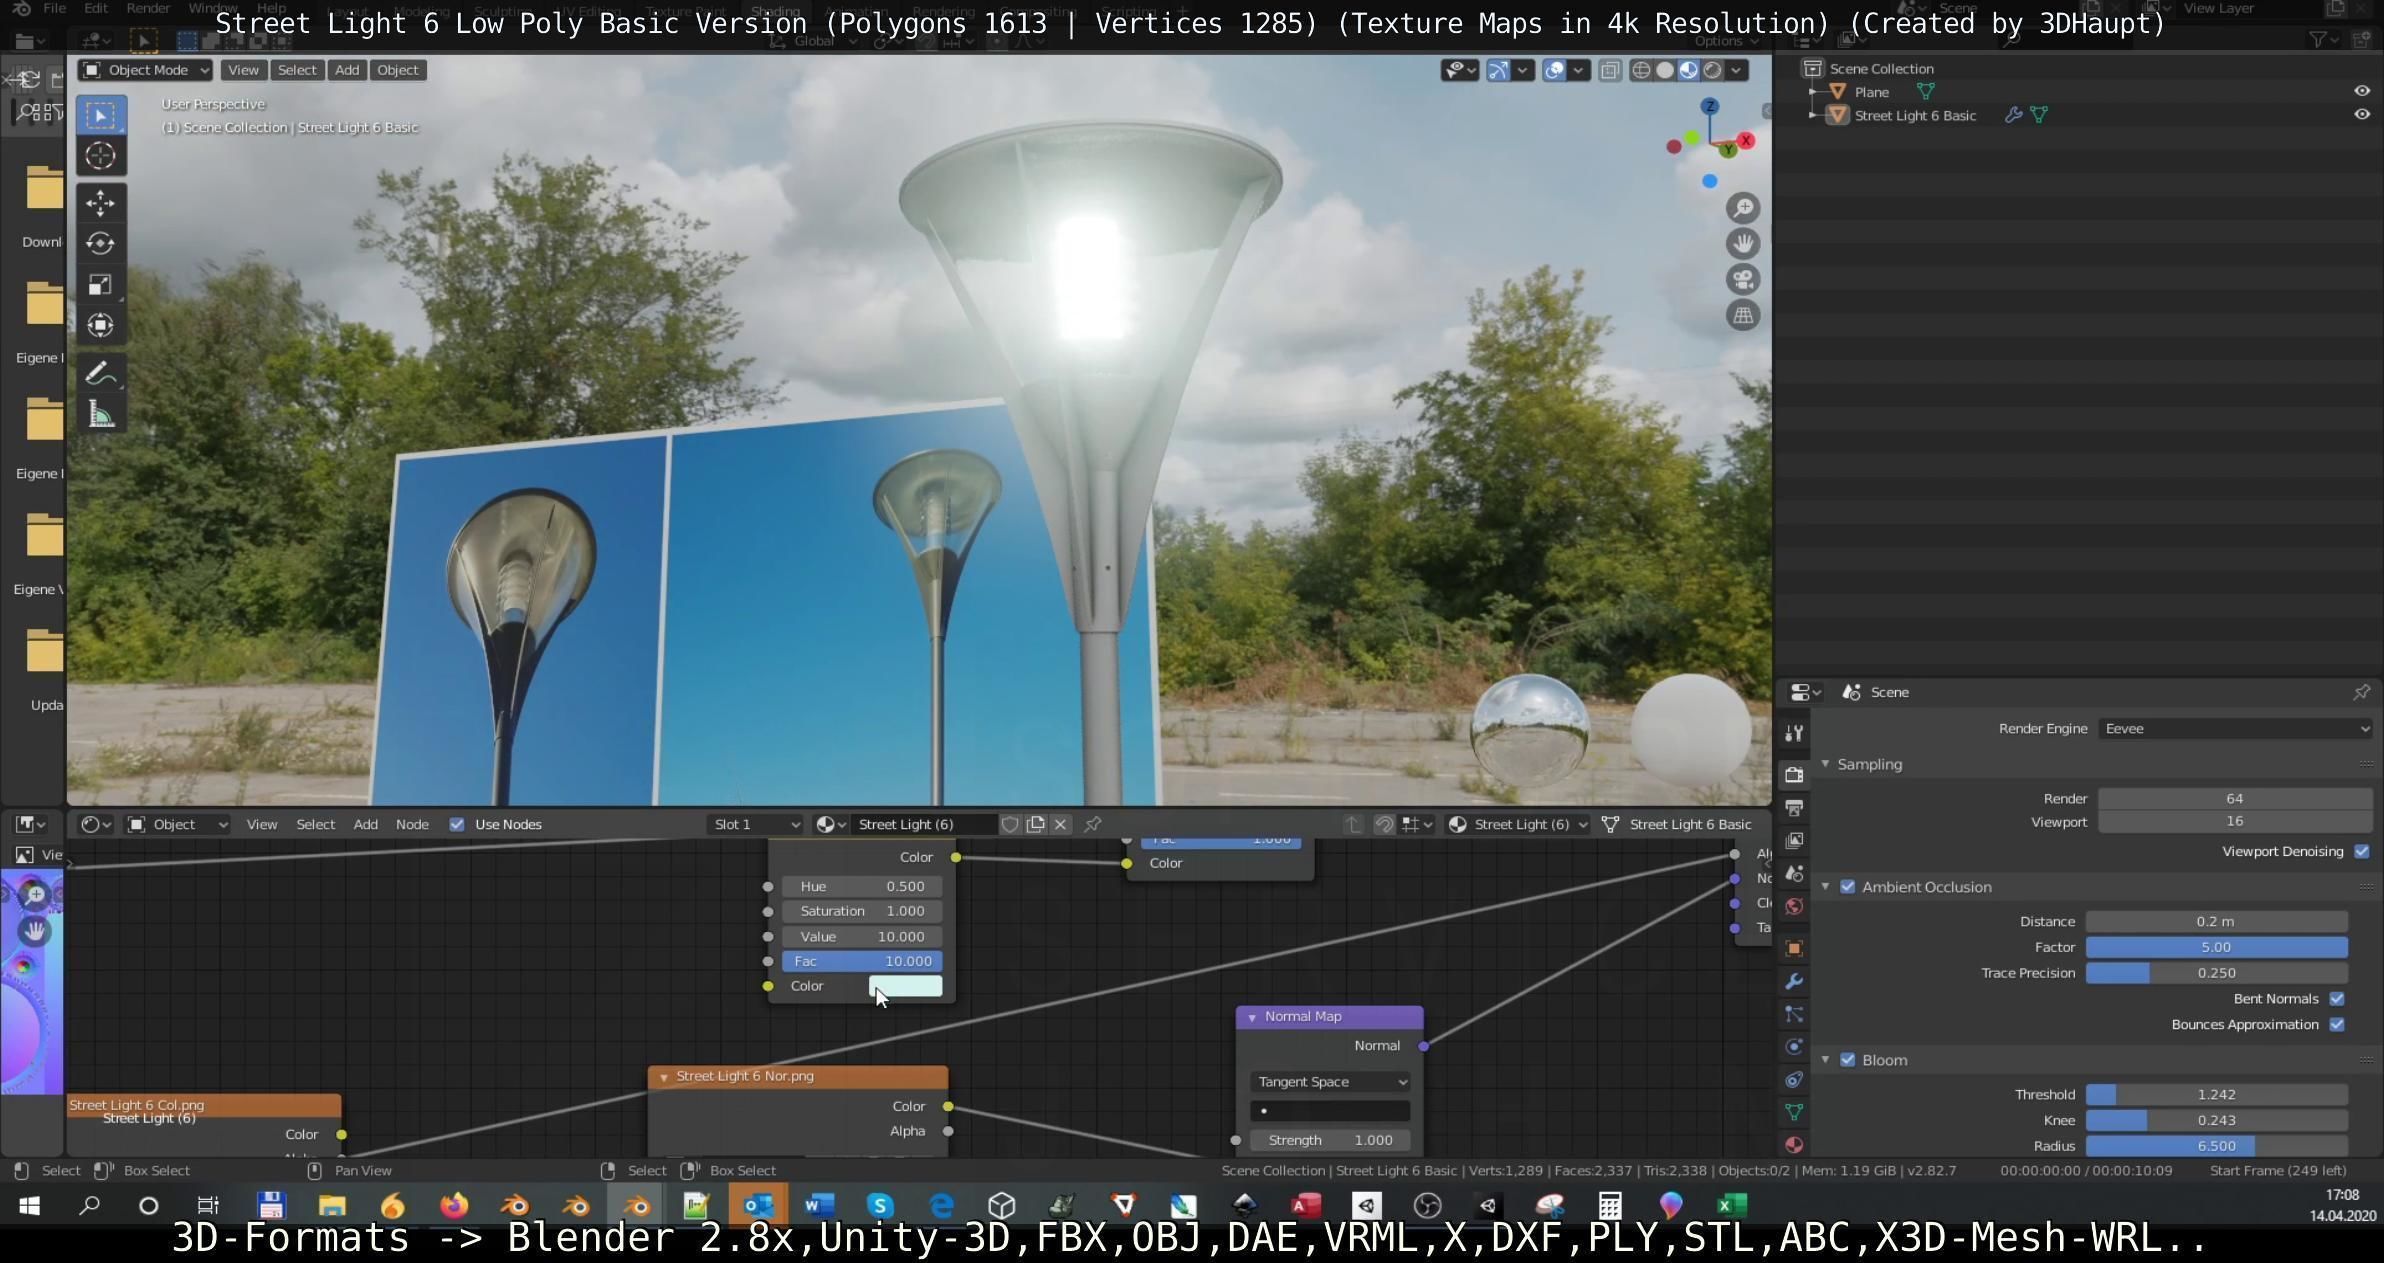The height and width of the screenshot is (1263, 2384).
Task: Switch to solid viewport shading
Action: [x=1665, y=70]
